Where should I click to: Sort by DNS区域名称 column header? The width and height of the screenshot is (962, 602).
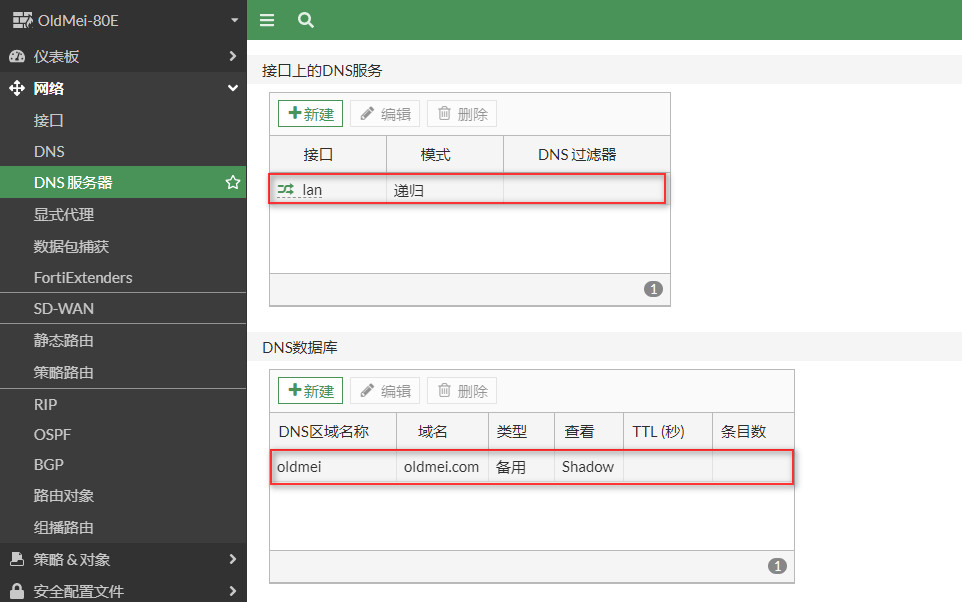[333, 431]
